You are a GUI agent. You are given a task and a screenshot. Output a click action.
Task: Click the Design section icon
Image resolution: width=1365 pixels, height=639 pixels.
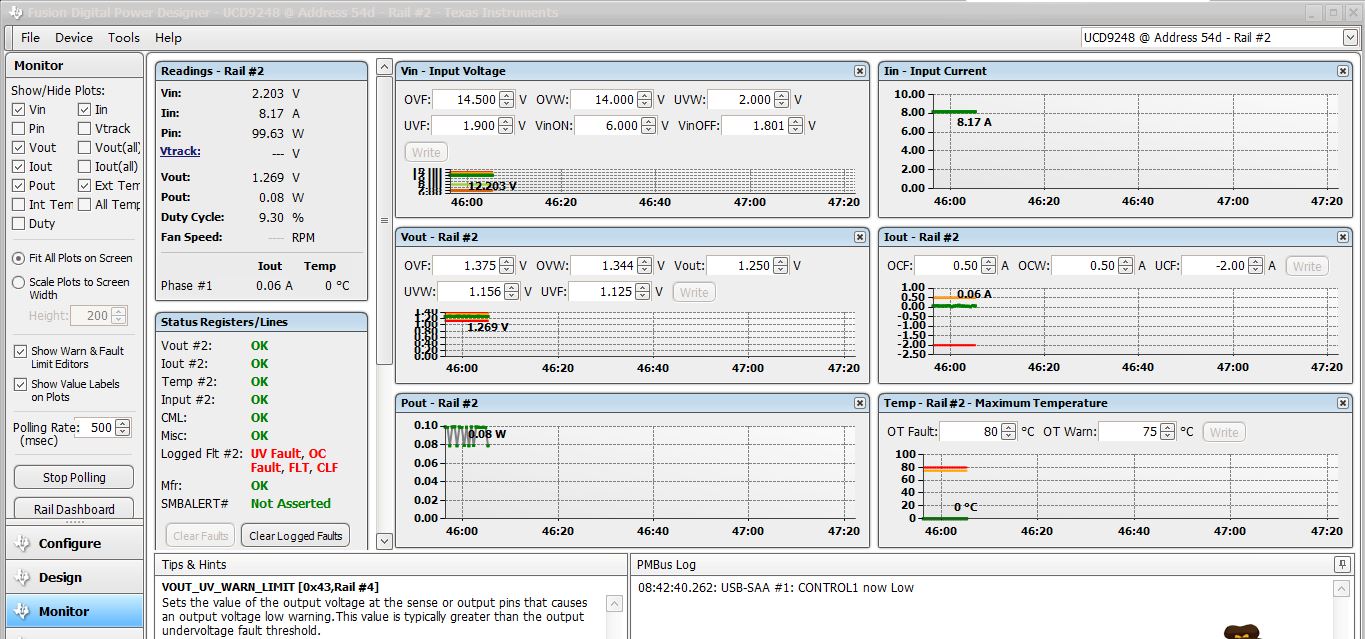tap(22, 578)
